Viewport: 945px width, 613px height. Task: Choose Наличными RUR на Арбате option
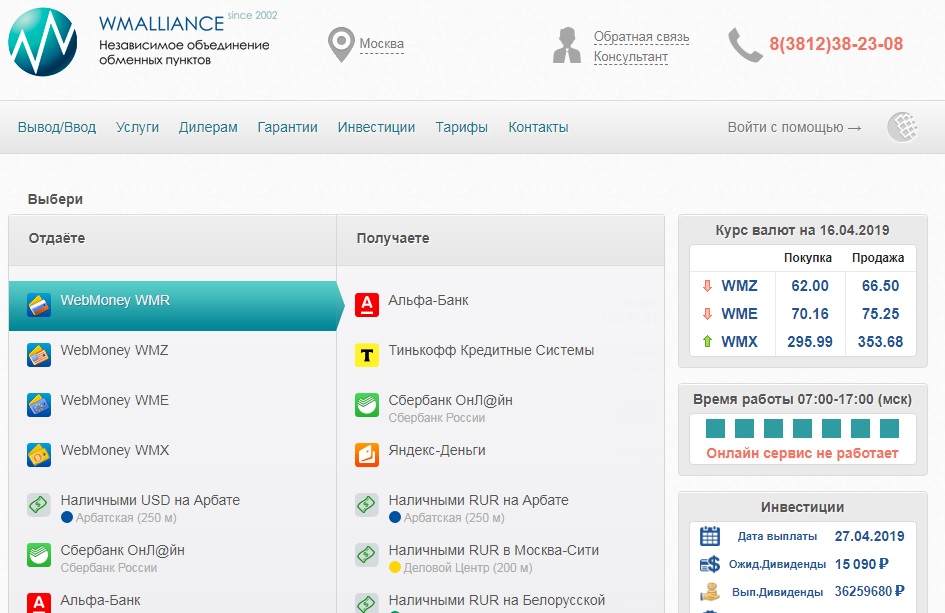tap(478, 501)
